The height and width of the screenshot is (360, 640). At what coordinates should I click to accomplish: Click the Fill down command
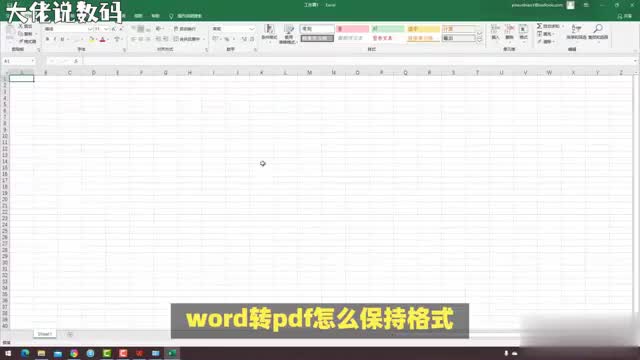tap(545, 34)
